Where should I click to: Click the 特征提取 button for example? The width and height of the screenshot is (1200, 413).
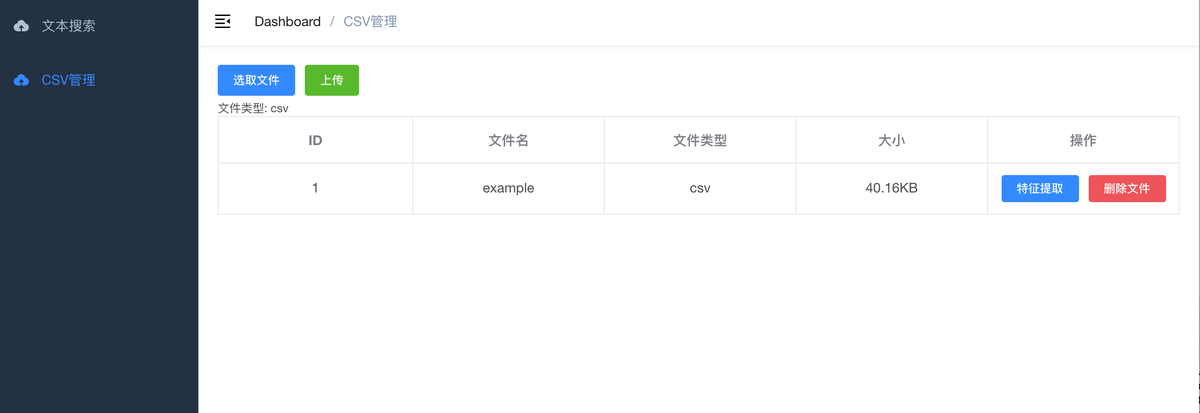(1040, 188)
